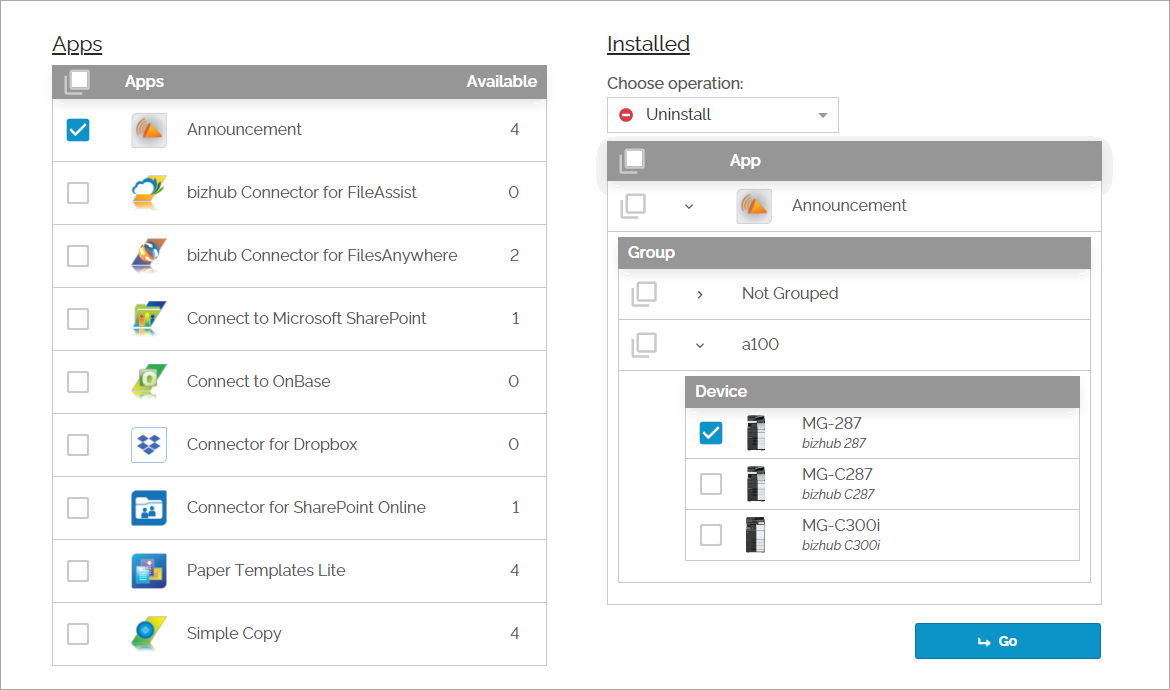Check the Paper Templates Lite checkbox
The image size is (1170, 690).
tap(78, 571)
